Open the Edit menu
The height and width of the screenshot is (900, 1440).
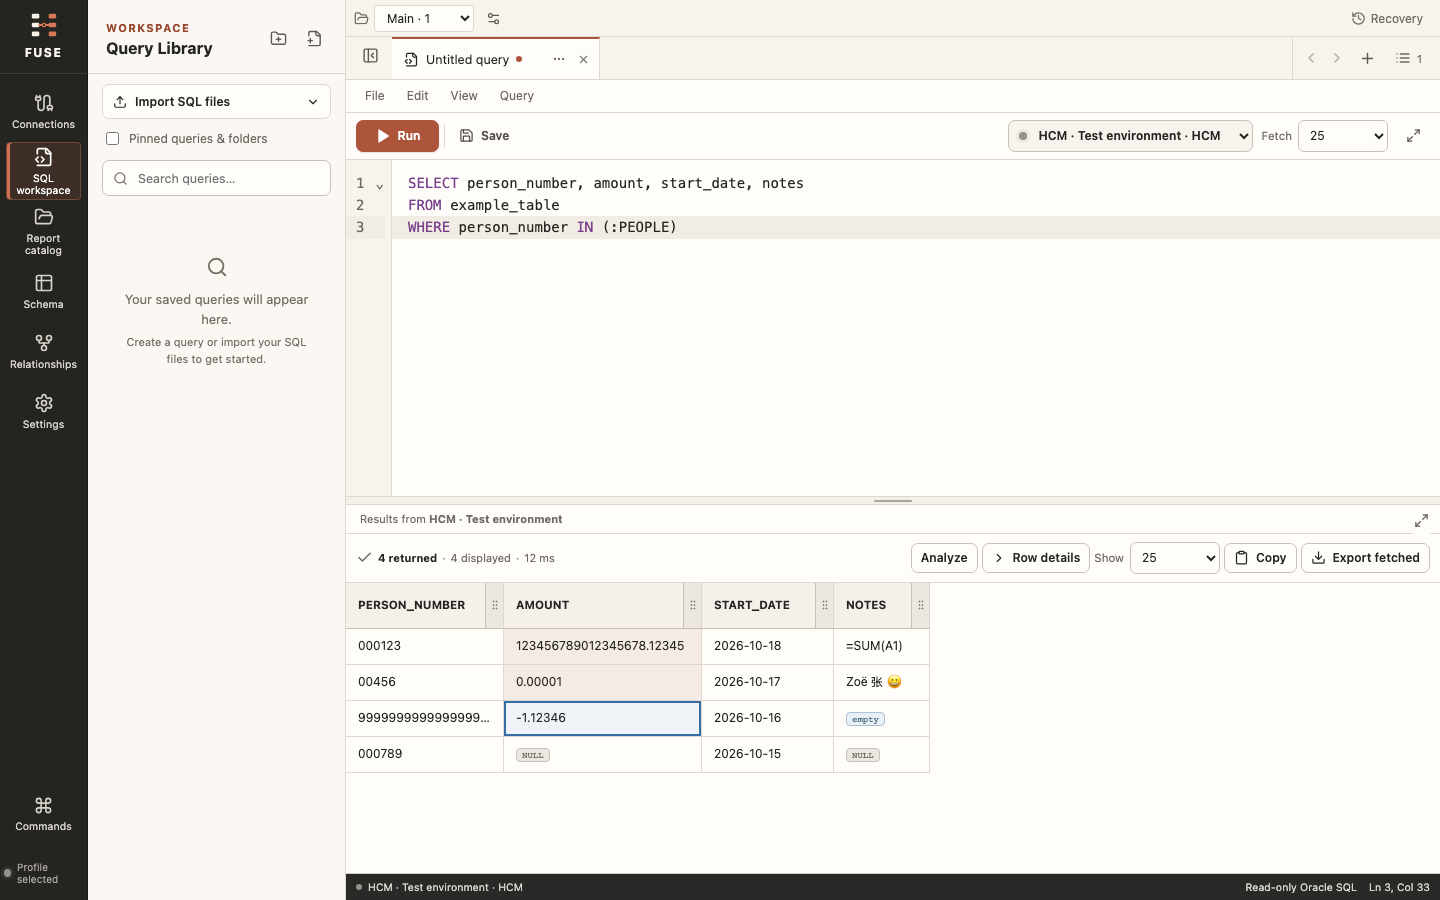pyautogui.click(x=417, y=96)
